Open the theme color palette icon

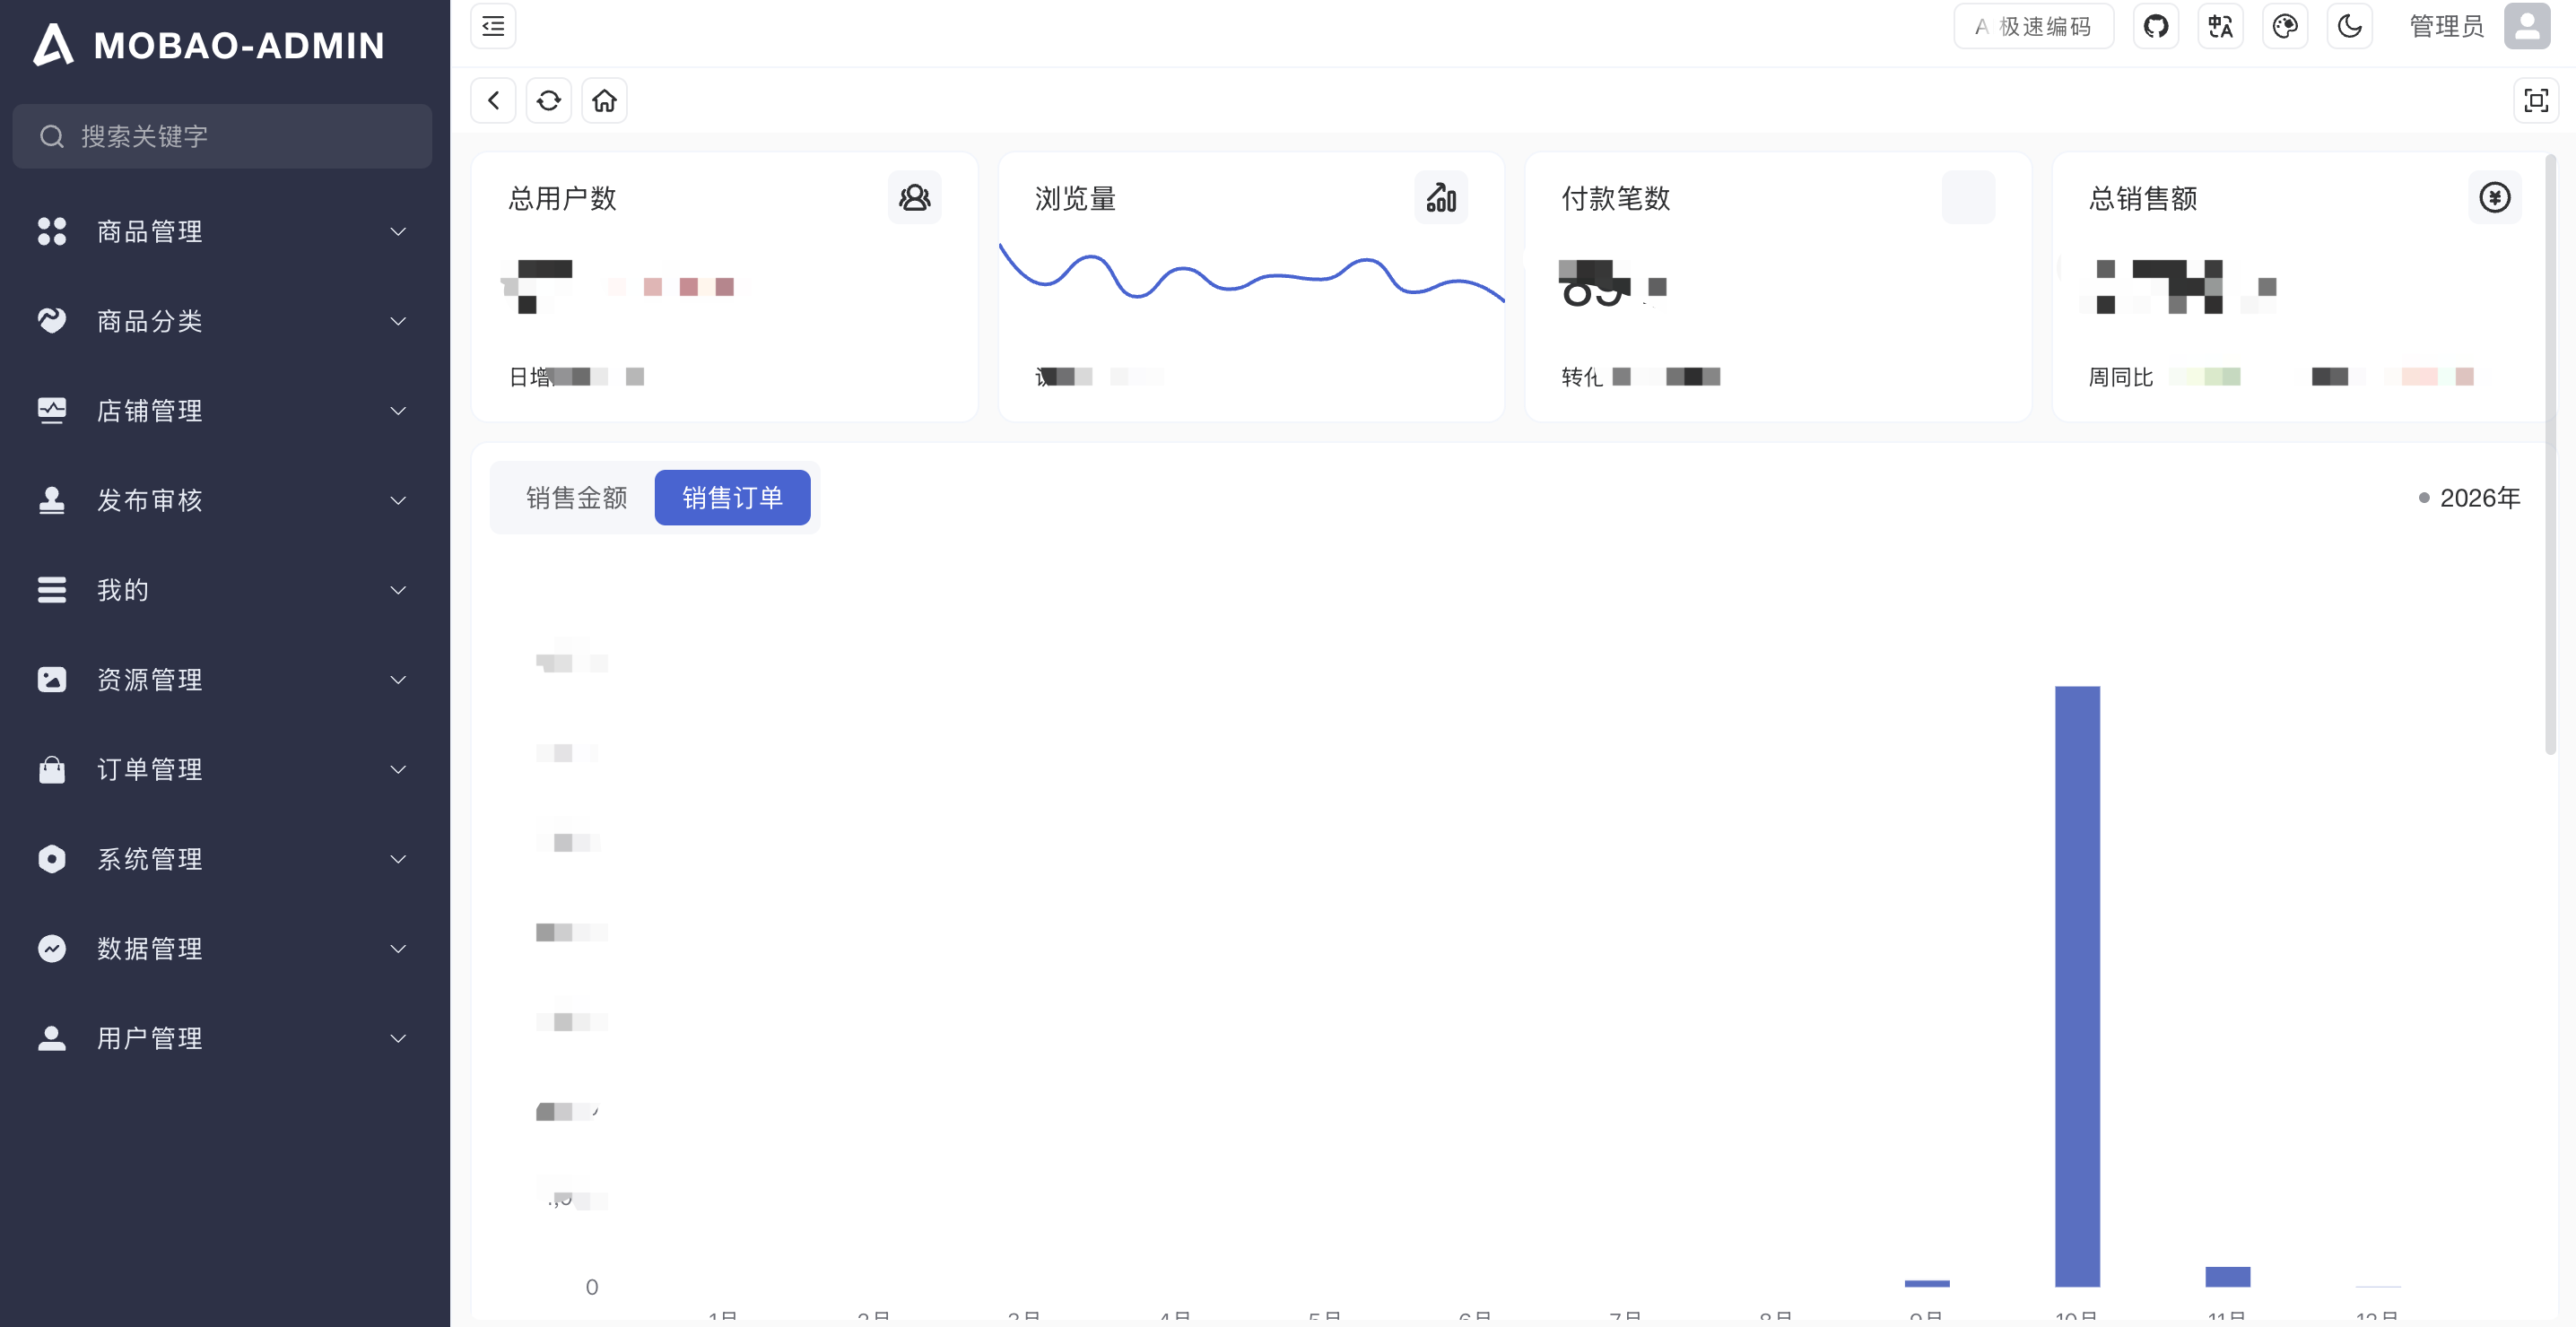[2285, 26]
